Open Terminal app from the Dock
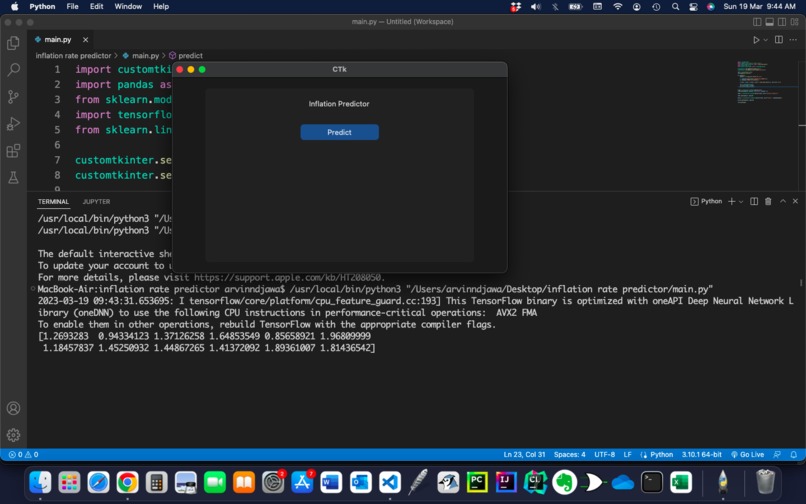 pos(652,483)
